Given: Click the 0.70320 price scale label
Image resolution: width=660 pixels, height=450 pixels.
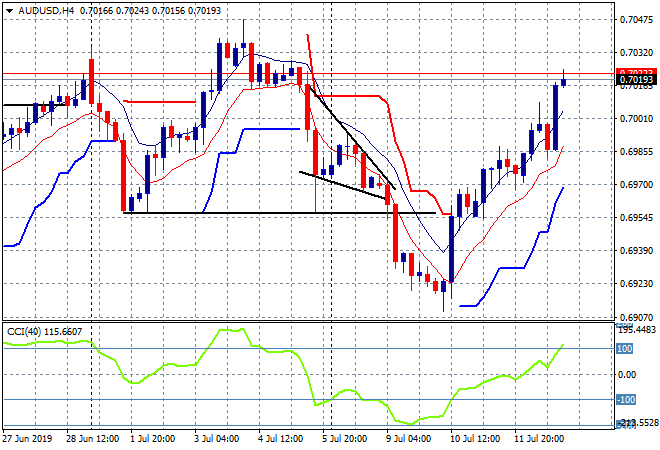Looking at the screenshot, I should (636, 53).
